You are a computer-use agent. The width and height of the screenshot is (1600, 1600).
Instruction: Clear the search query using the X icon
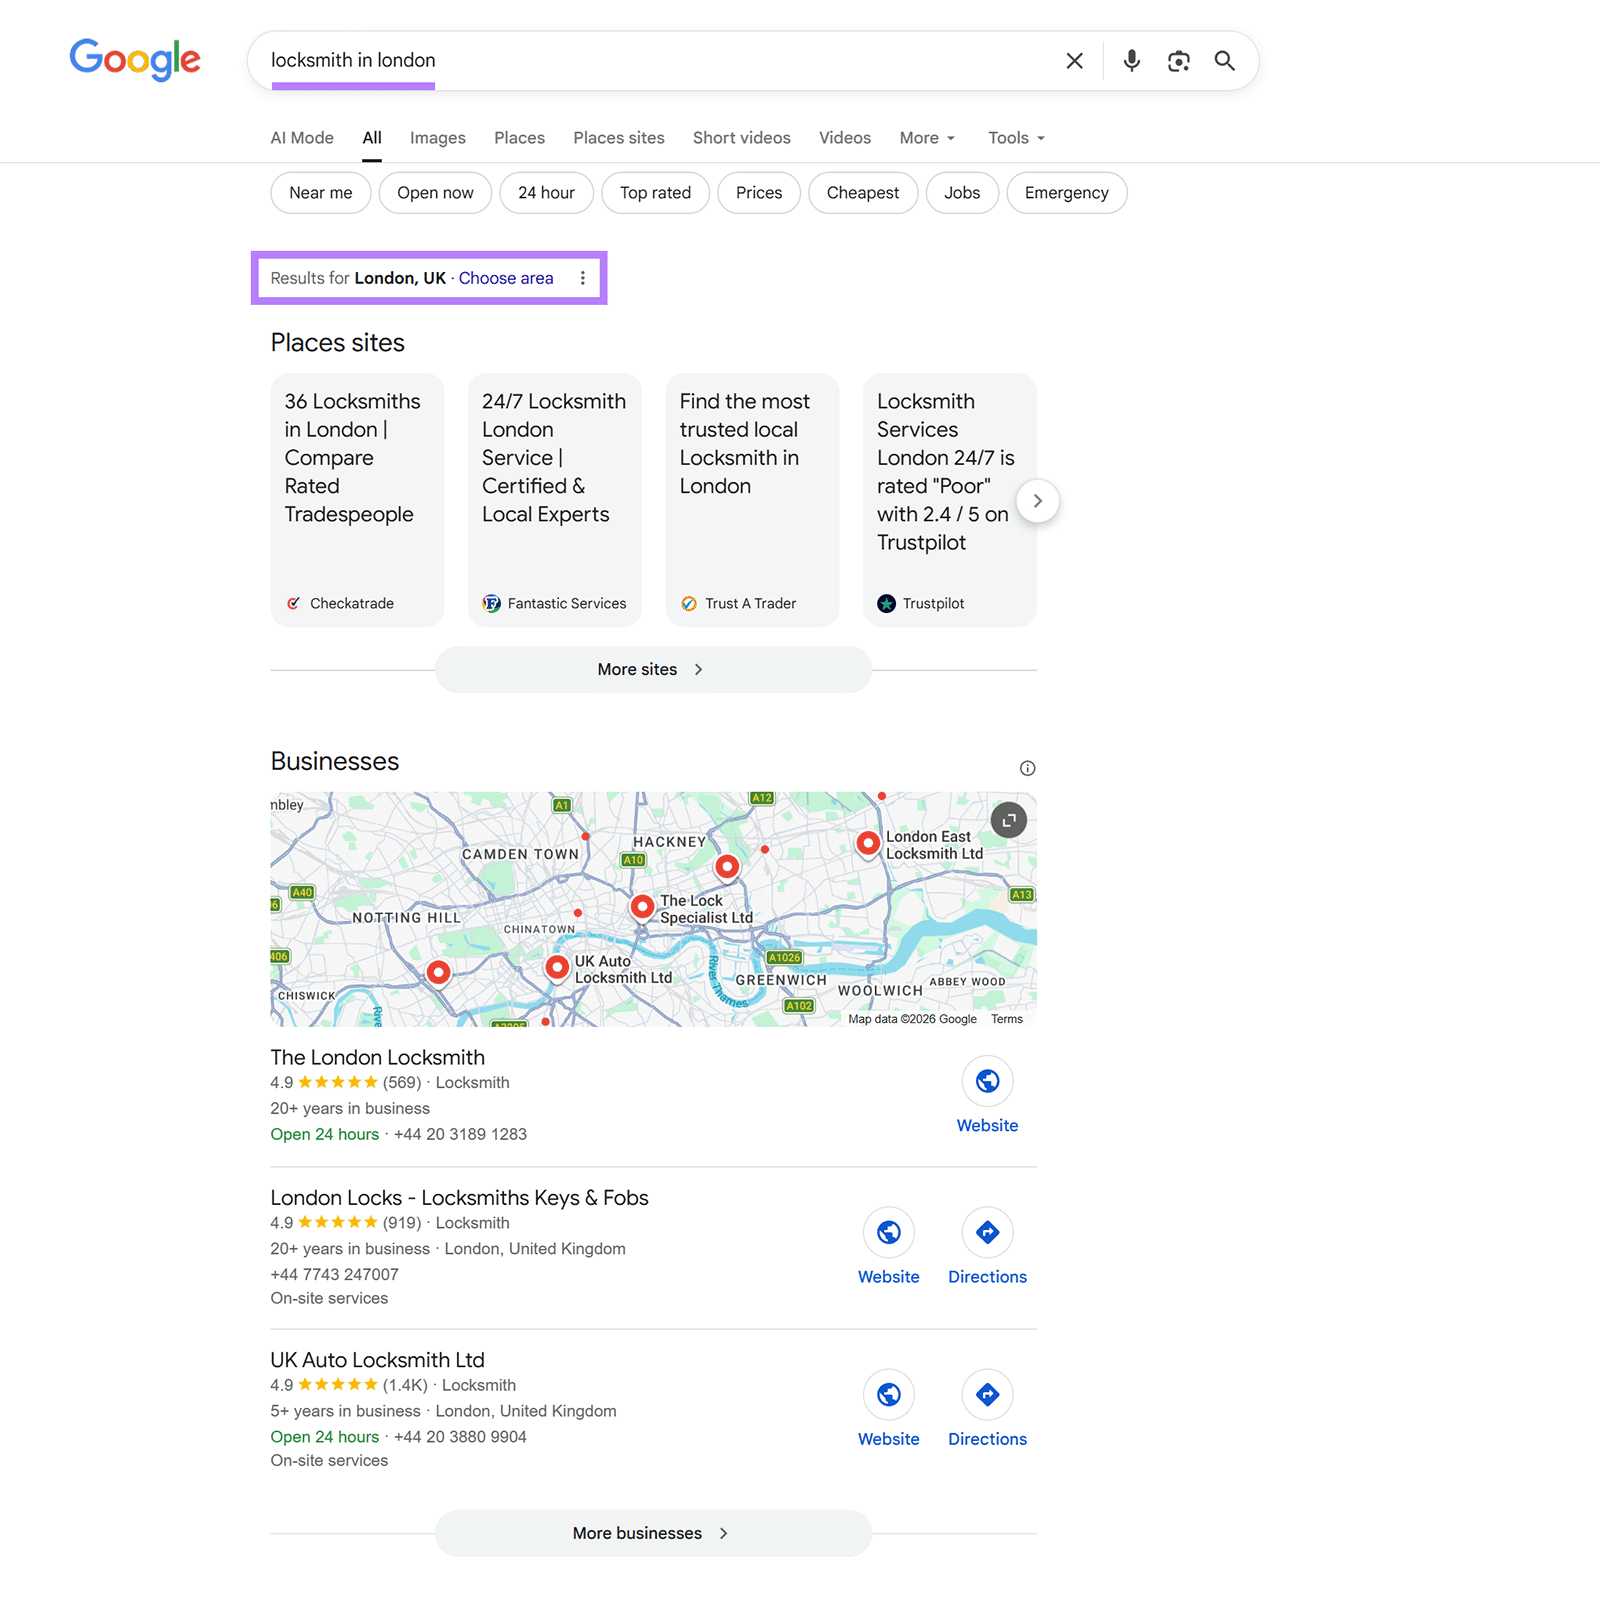[x=1074, y=60]
